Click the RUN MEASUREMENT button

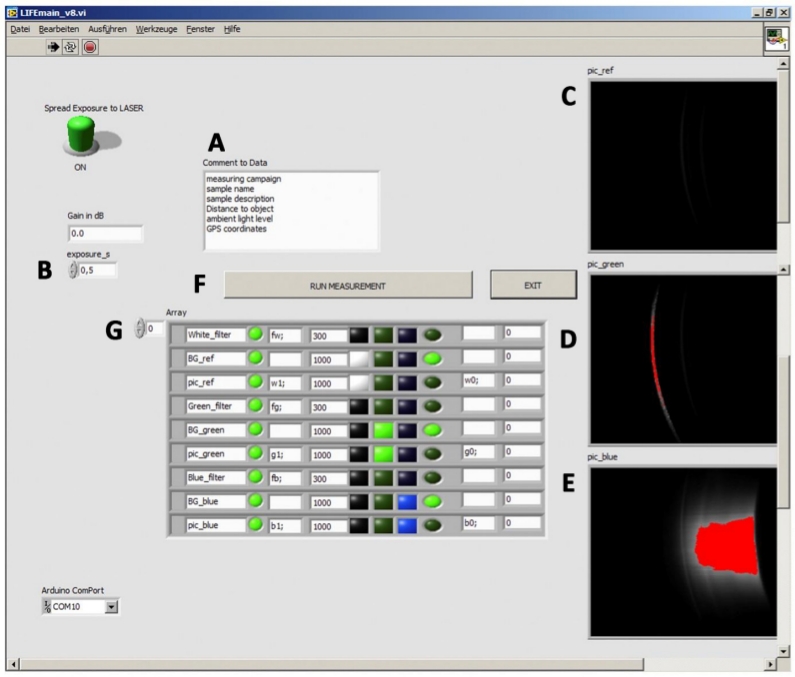pos(348,286)
